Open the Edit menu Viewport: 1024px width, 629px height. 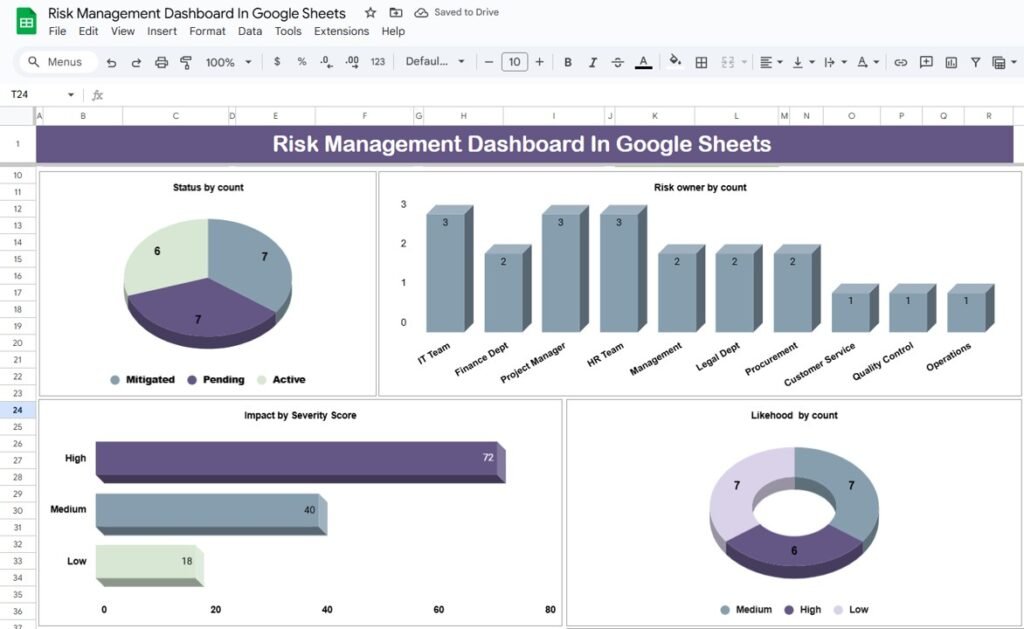point(88,31)
